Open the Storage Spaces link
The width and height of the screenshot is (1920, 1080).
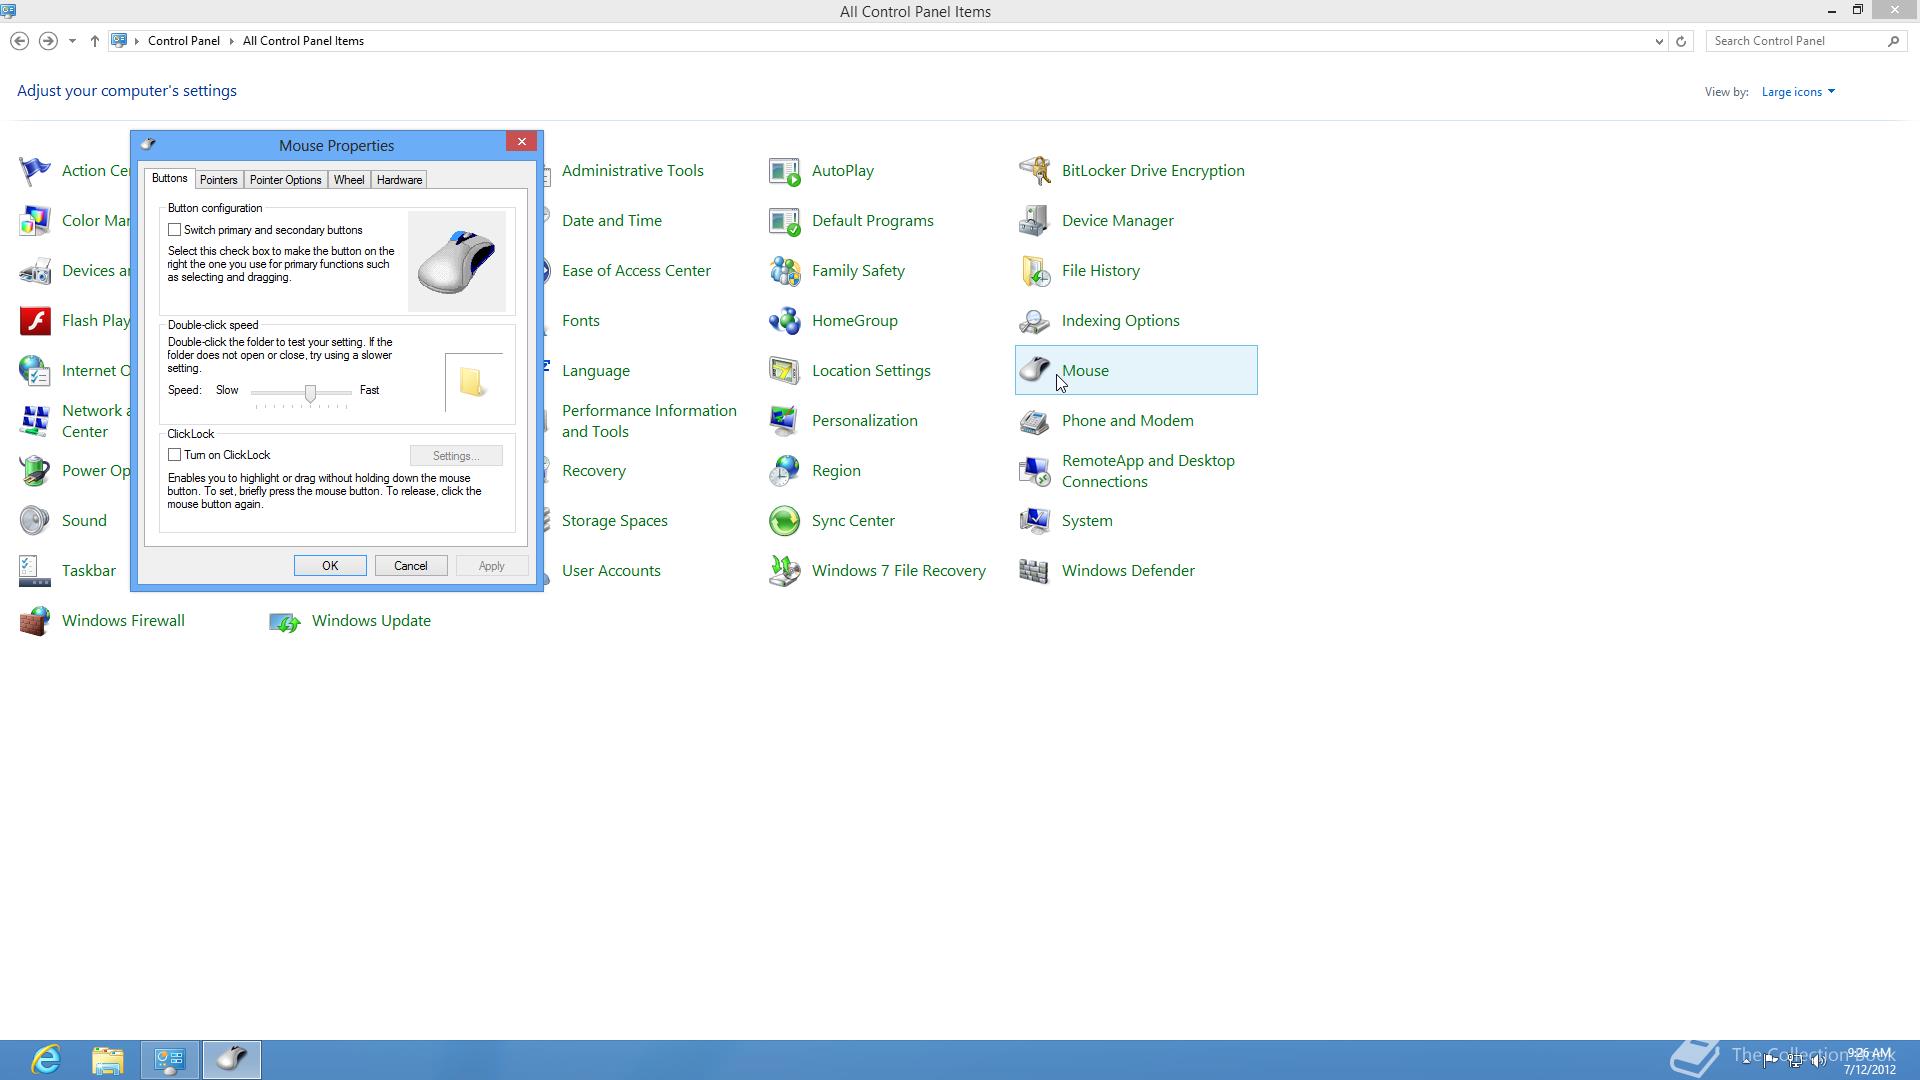[614, 521]
